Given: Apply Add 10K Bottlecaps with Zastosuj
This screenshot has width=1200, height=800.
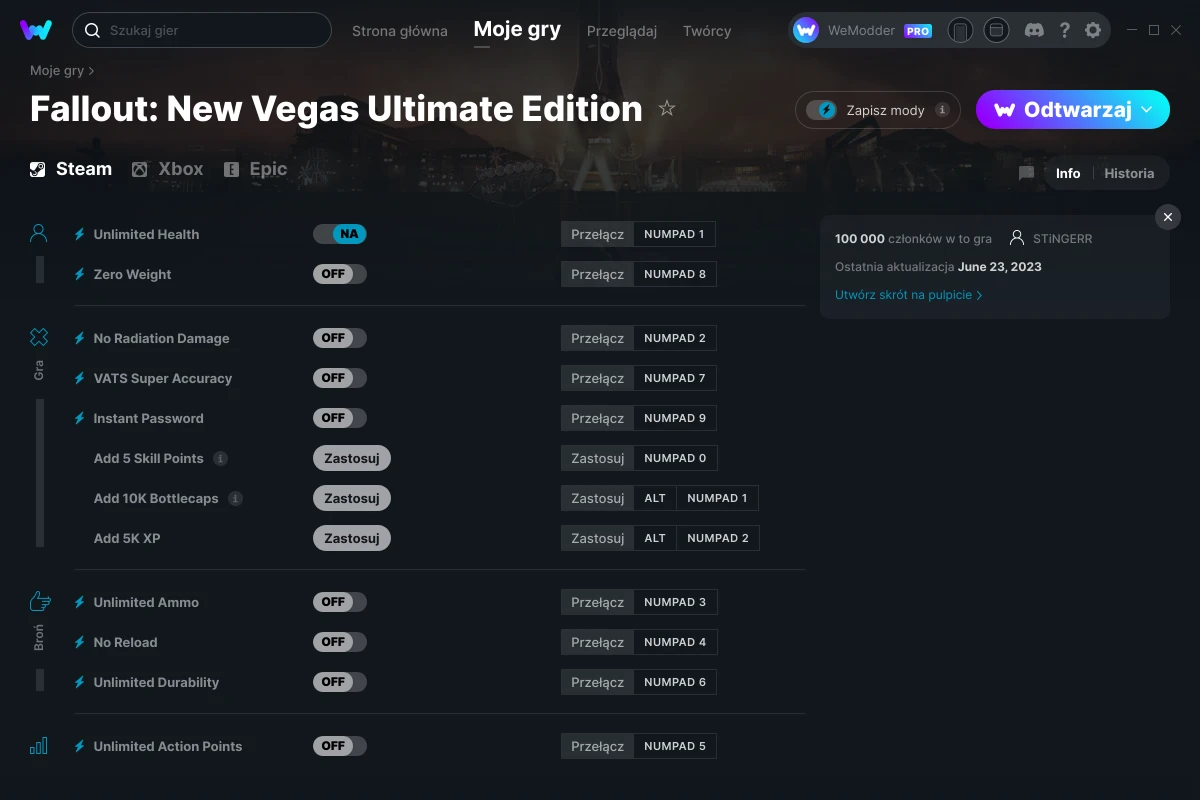Looking at the screenshot, I should (x=352, y=498).
